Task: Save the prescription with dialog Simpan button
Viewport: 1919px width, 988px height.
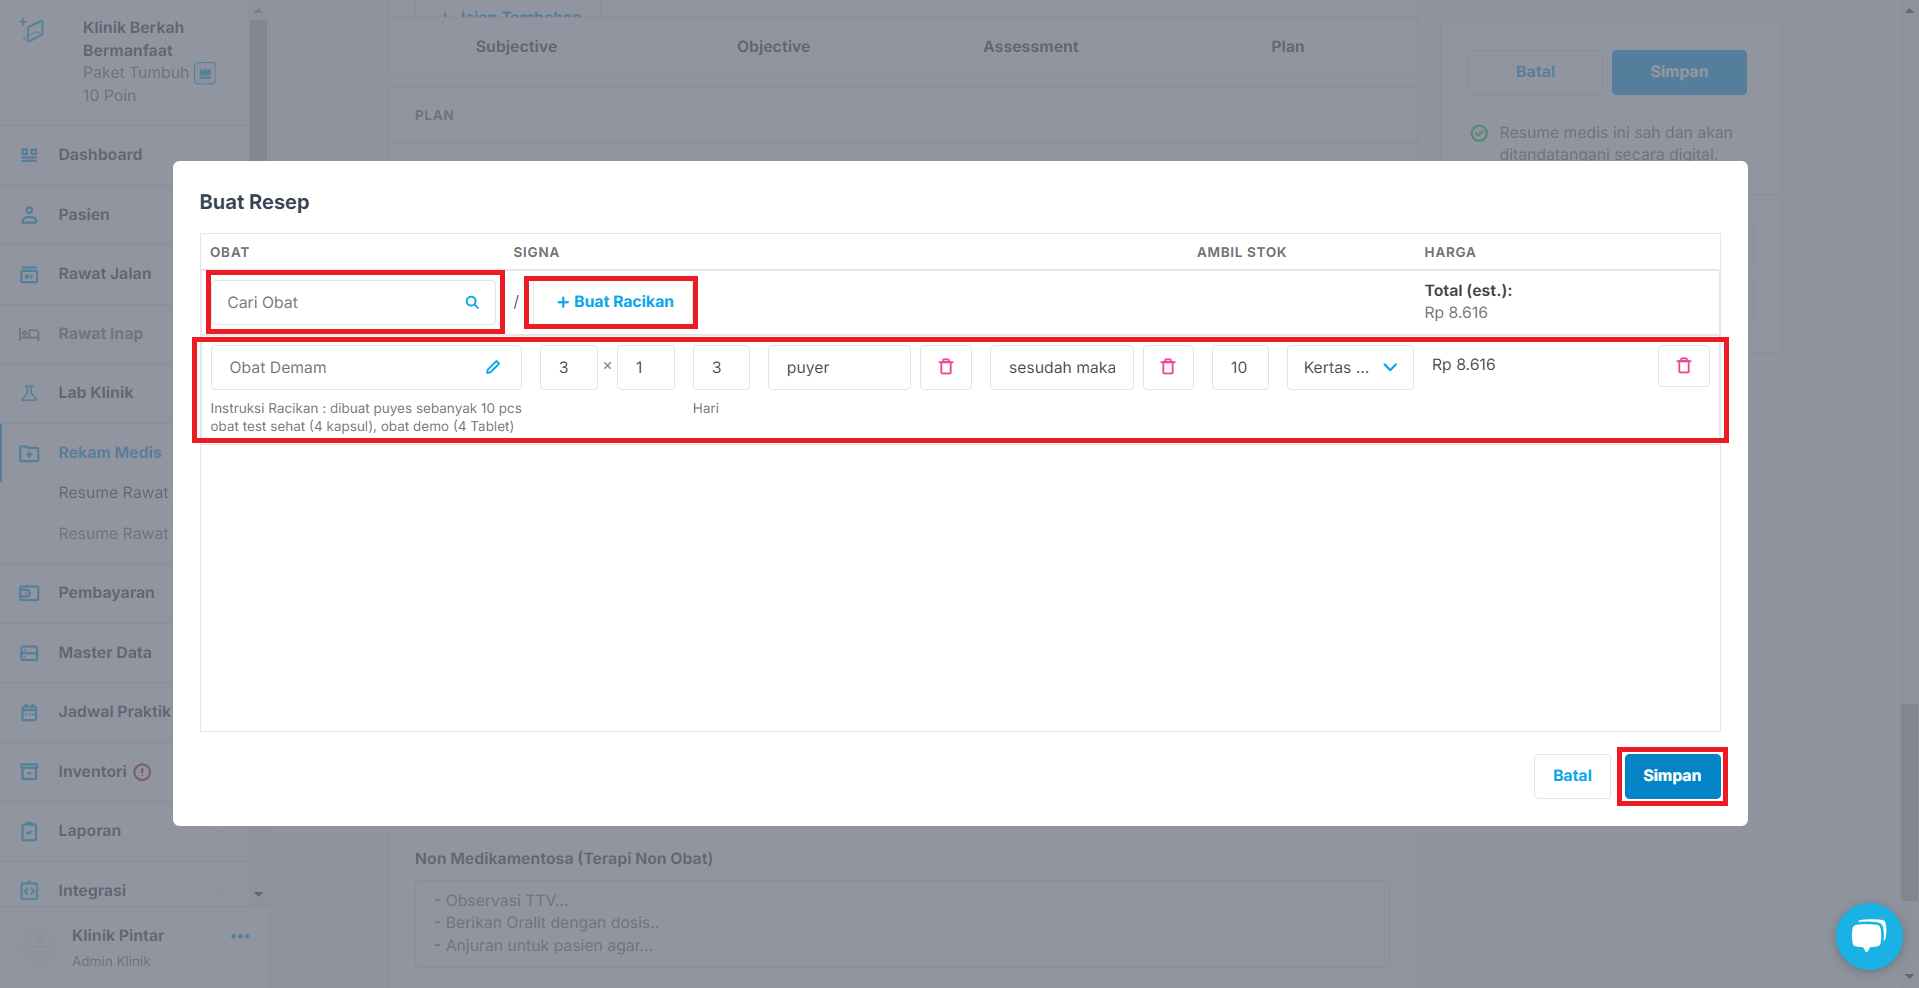Action: [1672, 776]
